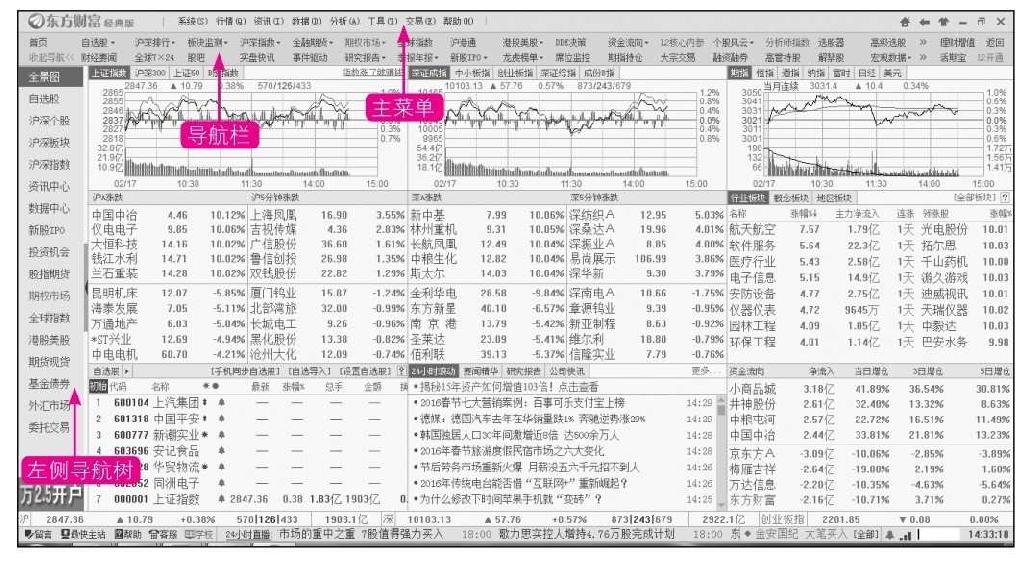Viewport: 1030px width, 567px height.
Task: Switch to the 公司快讯 news tab
Action: 567,371
